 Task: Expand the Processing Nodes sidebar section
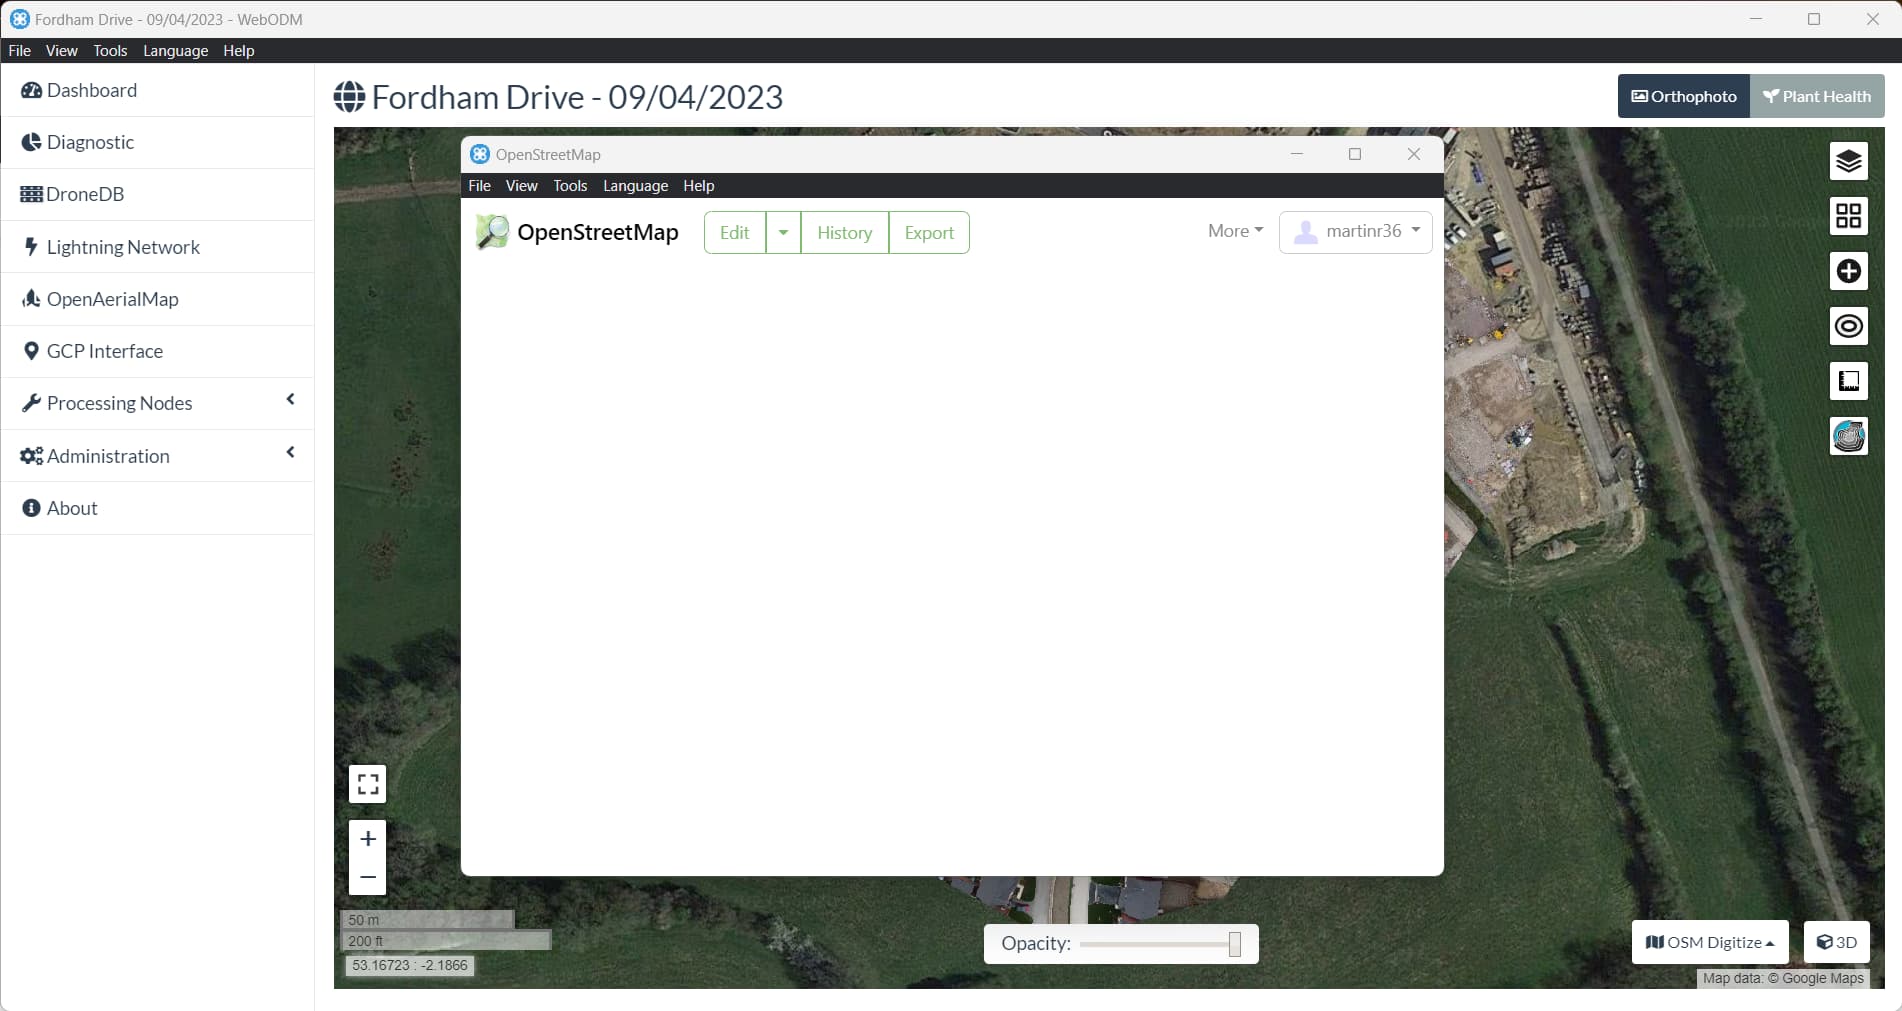tap(290, 401)
